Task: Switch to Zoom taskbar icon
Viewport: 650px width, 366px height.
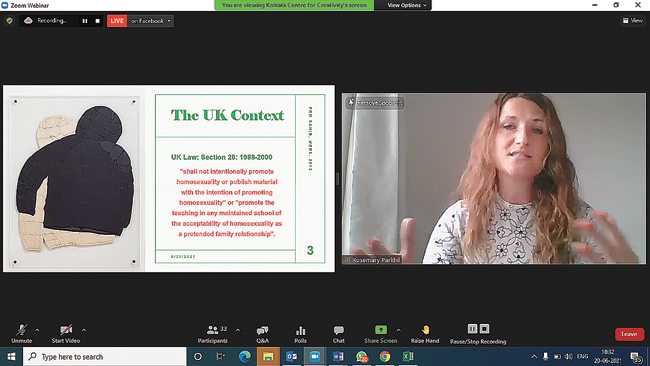Action: pos(315,356)
